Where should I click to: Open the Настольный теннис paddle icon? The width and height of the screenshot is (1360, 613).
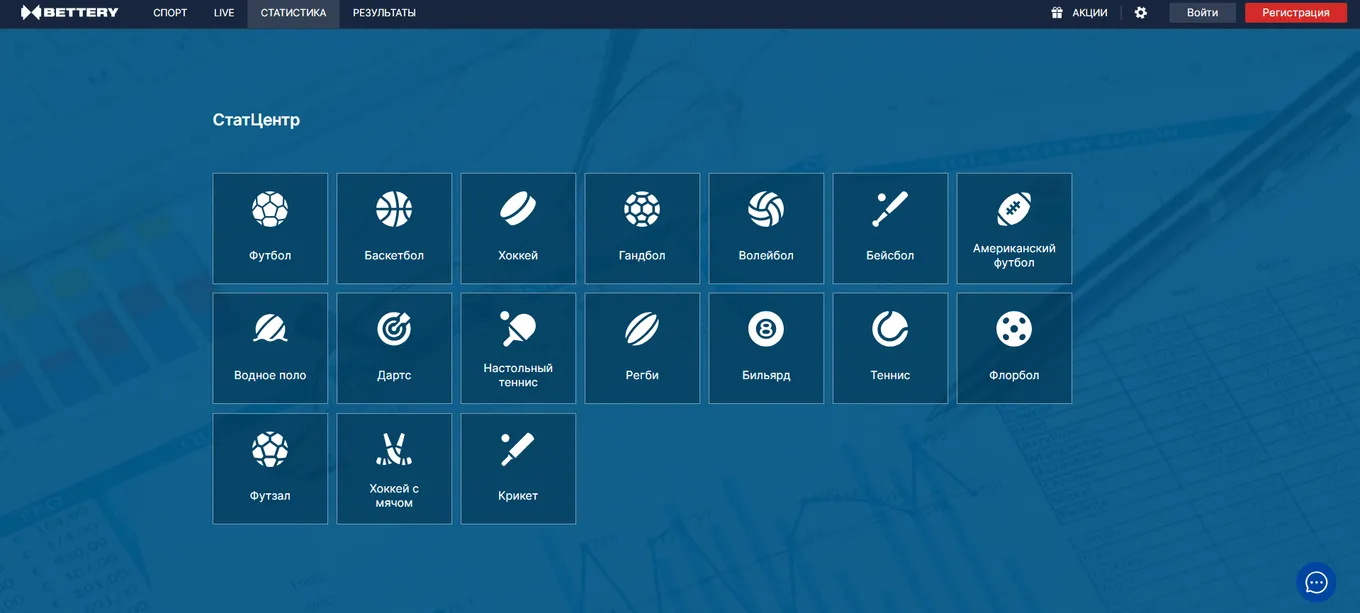point(518,329)
